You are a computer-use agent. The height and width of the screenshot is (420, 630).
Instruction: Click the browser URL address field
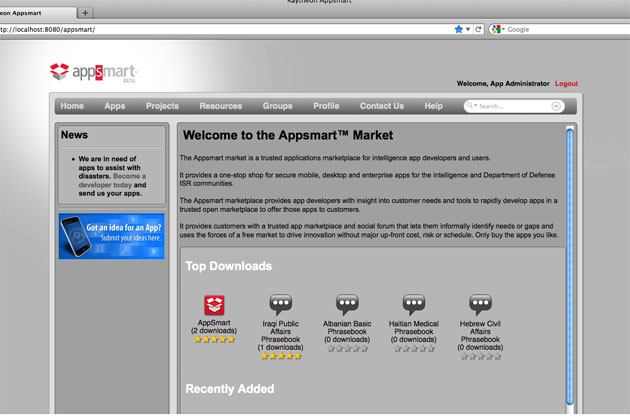point(225,29)
